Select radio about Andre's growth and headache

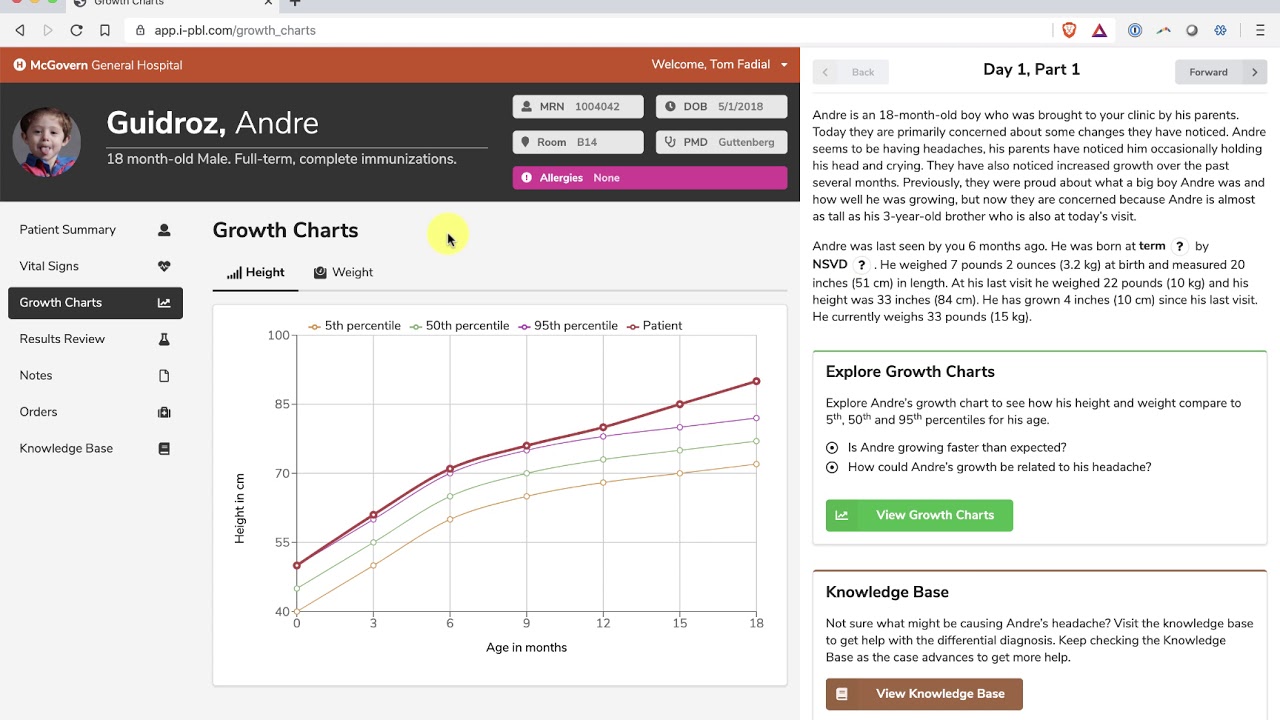click(x=832, y=467)
